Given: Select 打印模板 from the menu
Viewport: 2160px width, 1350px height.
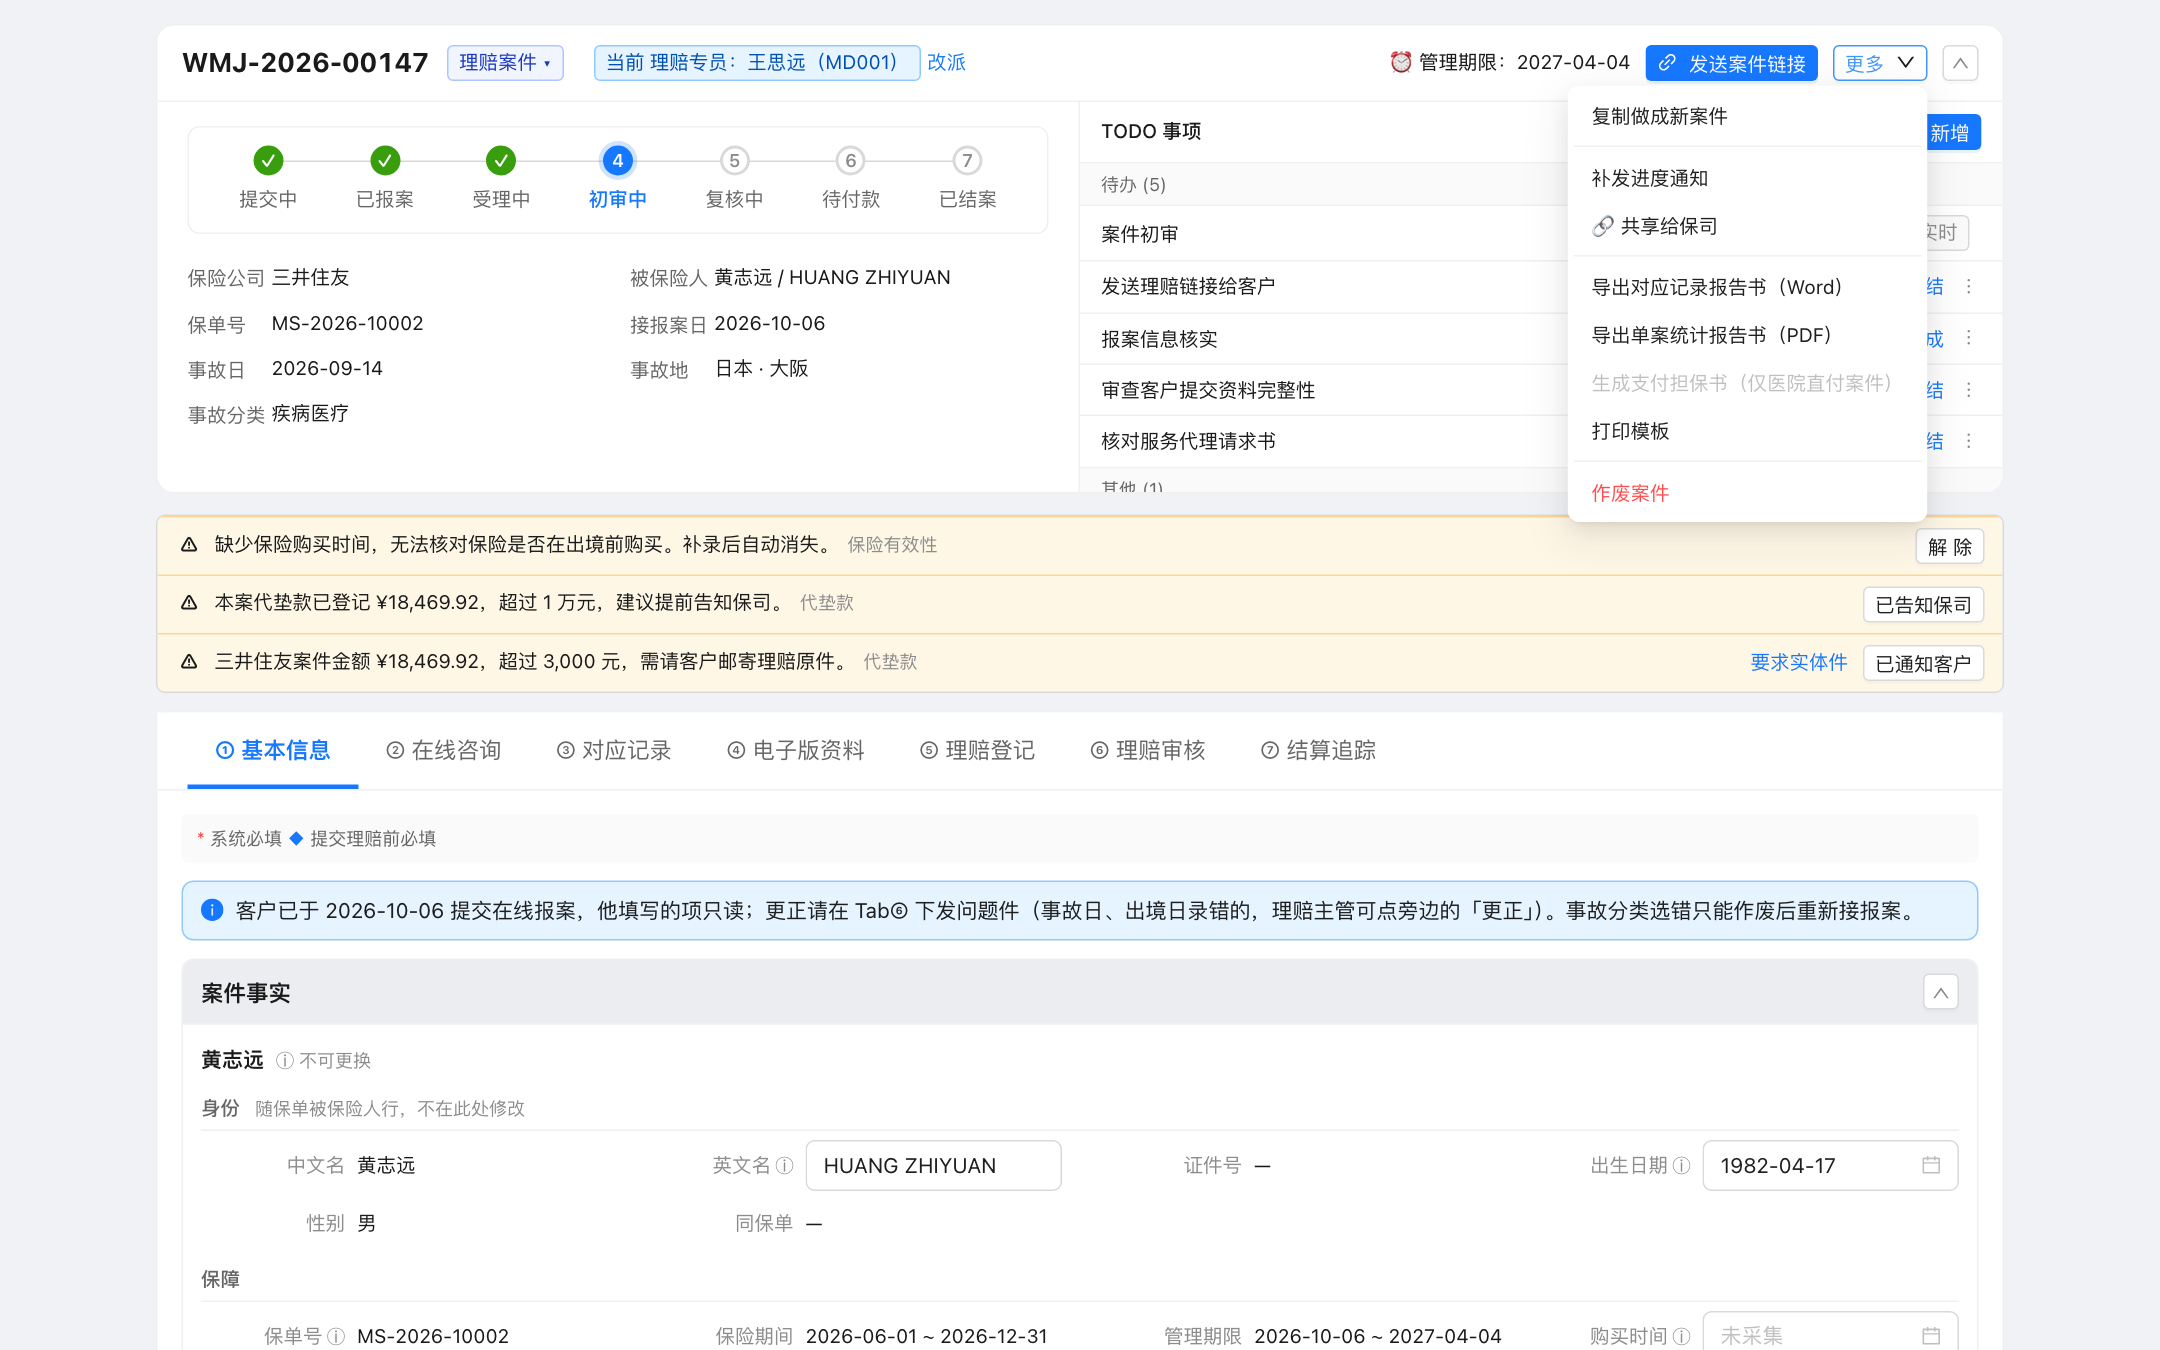Looking at the screenshot, I should (x=1747, y=431).
